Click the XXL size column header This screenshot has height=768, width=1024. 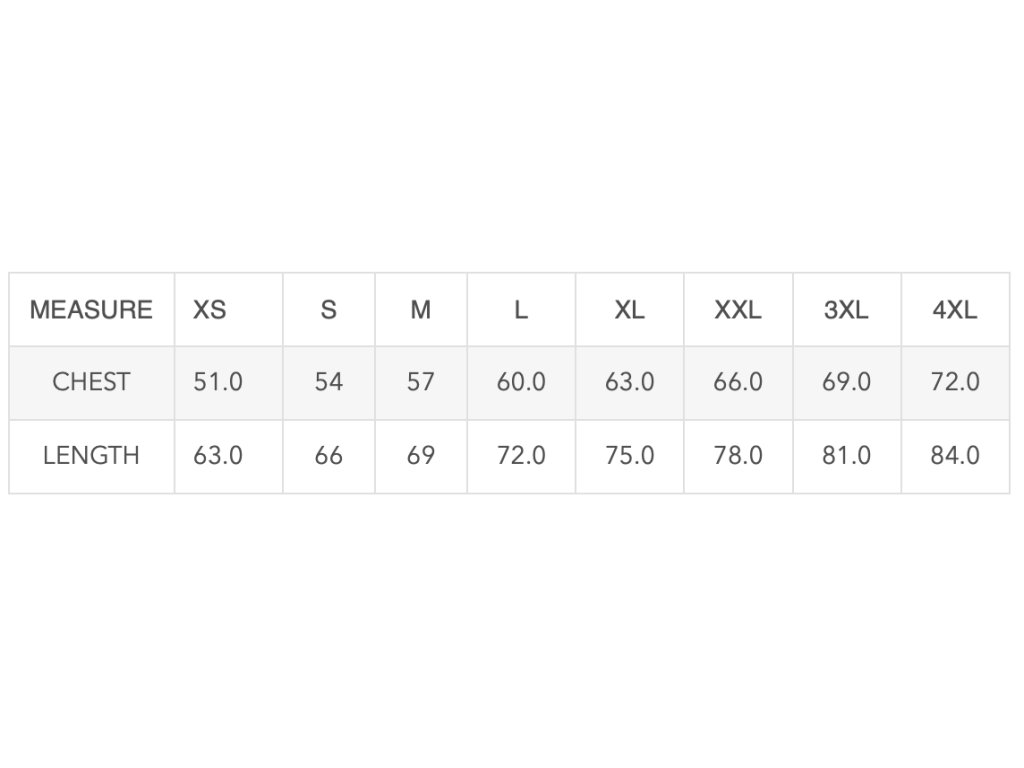[738, 310]
